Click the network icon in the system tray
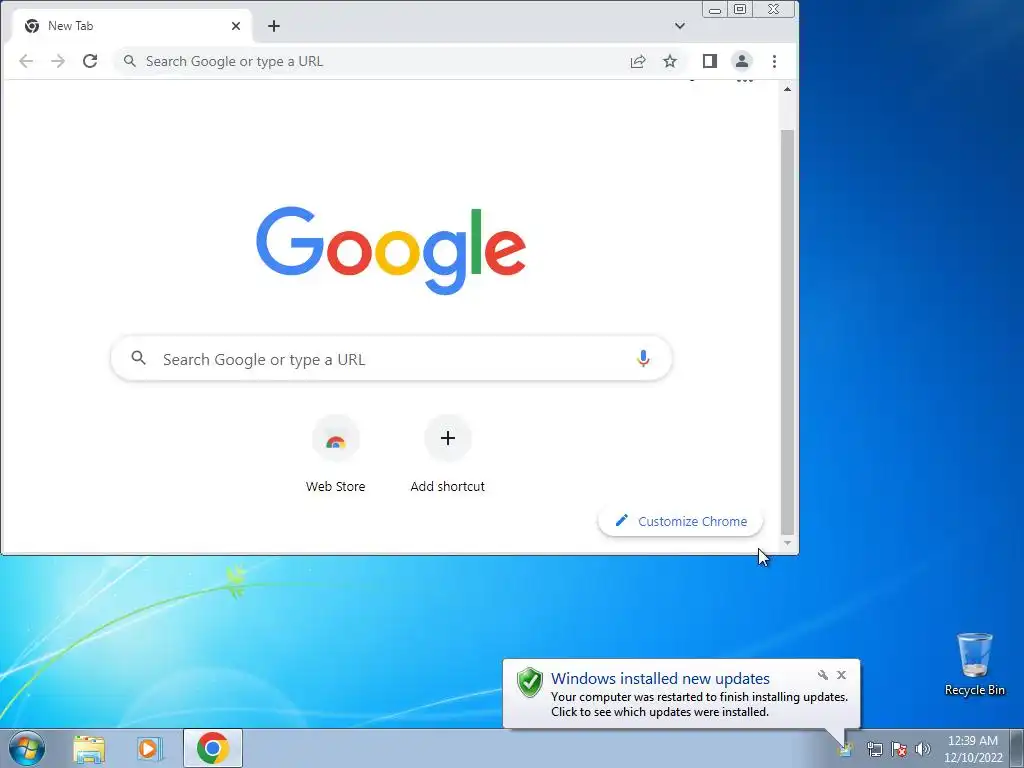The image size is (1024, 768). 874,749
